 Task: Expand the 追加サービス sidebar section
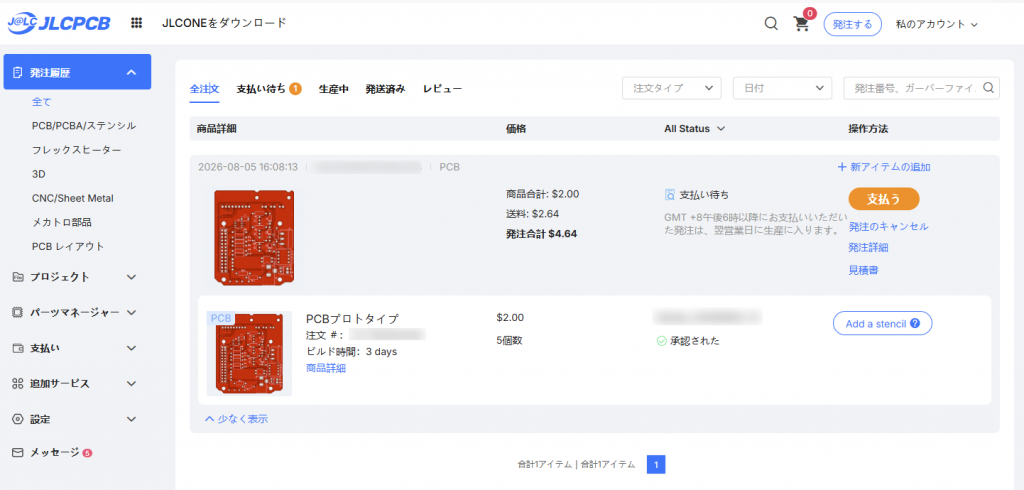click(131, 384)
